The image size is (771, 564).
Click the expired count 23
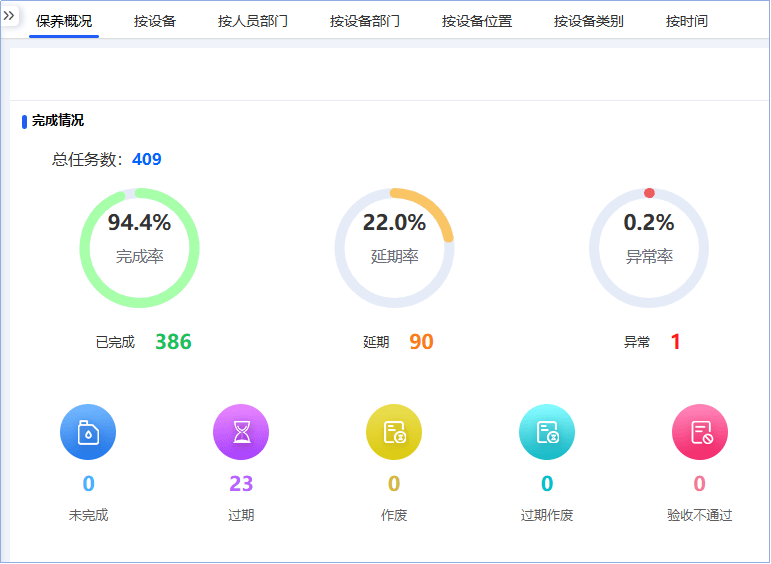tap(241, 484)
